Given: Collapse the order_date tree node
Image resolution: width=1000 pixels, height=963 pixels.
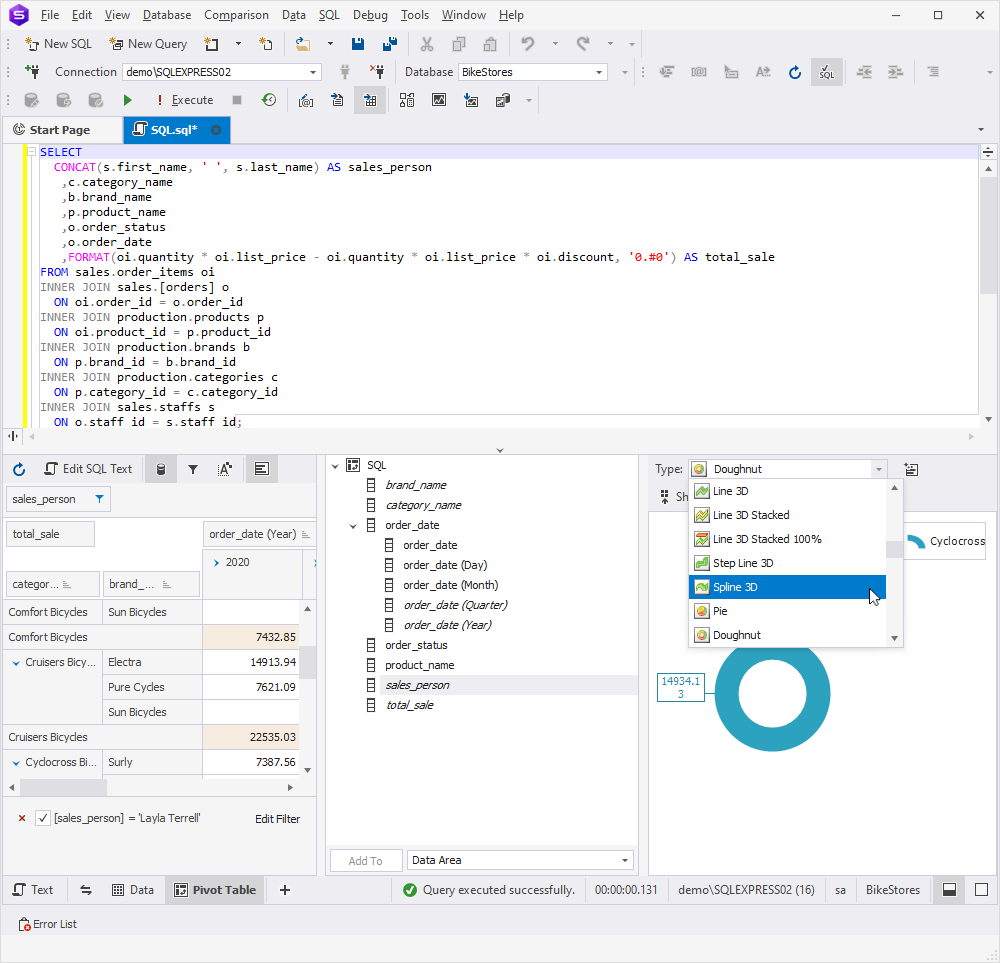Looking at the screenshot, I should pos(353,526).
